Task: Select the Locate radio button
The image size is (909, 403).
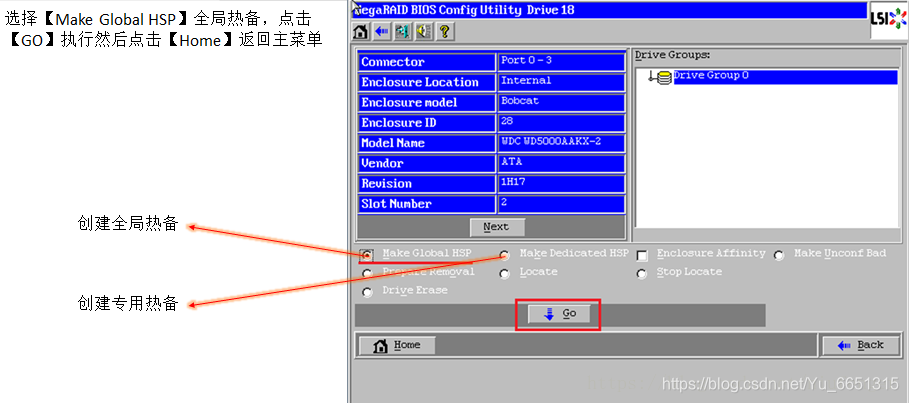Action: [x=504, y=273]
